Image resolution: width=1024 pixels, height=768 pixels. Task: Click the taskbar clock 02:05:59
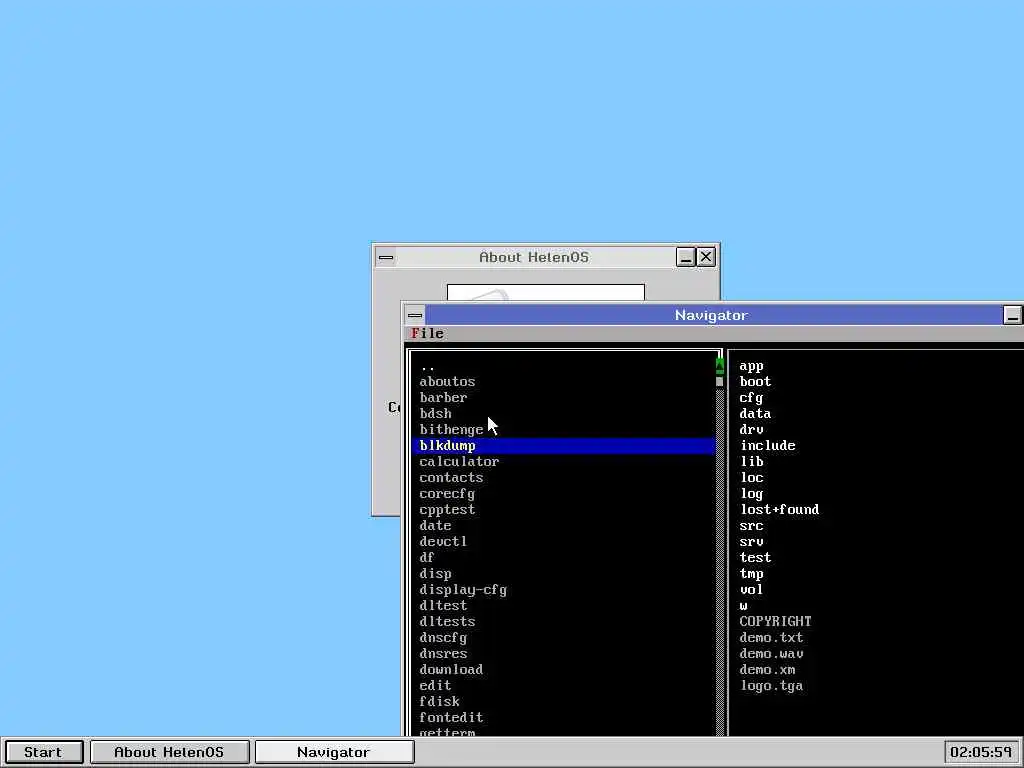pyautogui.click(x=981, y=752)
